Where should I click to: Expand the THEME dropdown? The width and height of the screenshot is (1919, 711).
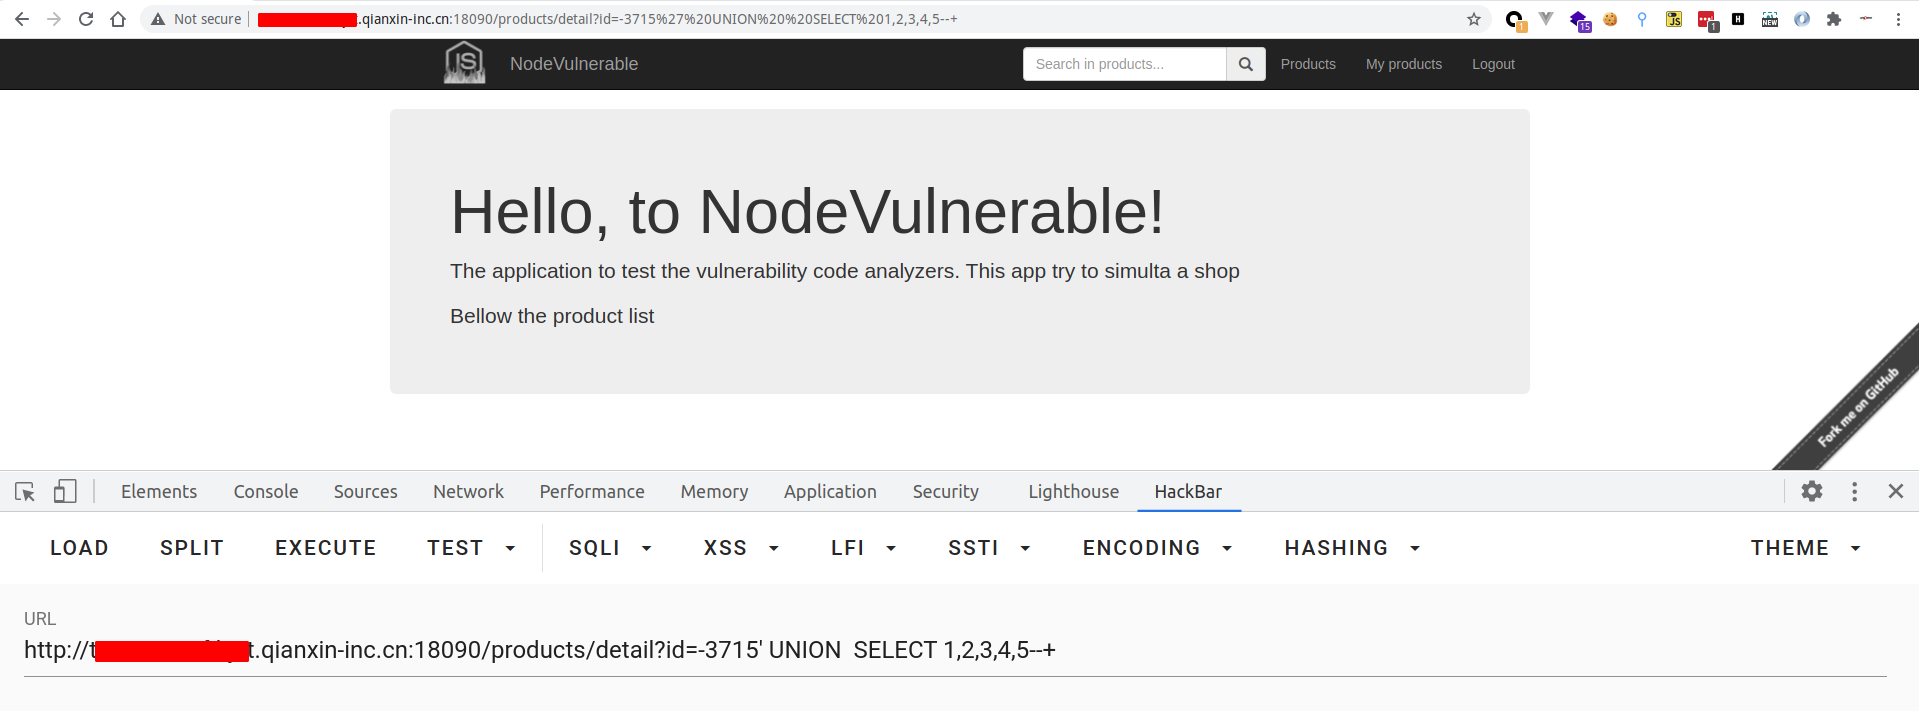point(1805,548)
